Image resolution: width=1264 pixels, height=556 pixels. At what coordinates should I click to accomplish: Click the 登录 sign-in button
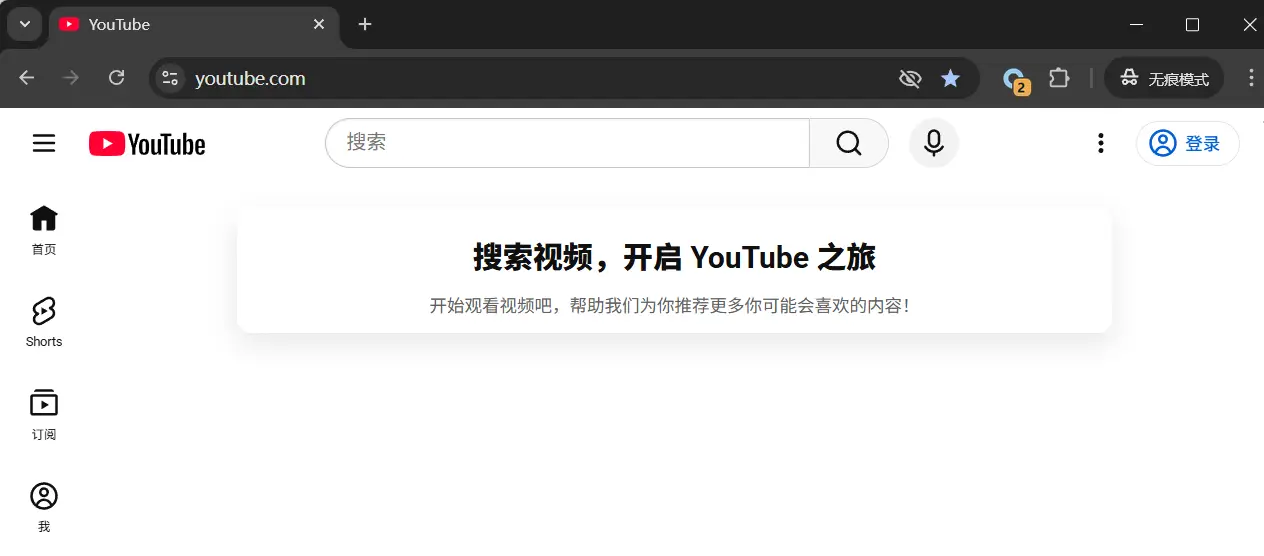pos(1187,143)
